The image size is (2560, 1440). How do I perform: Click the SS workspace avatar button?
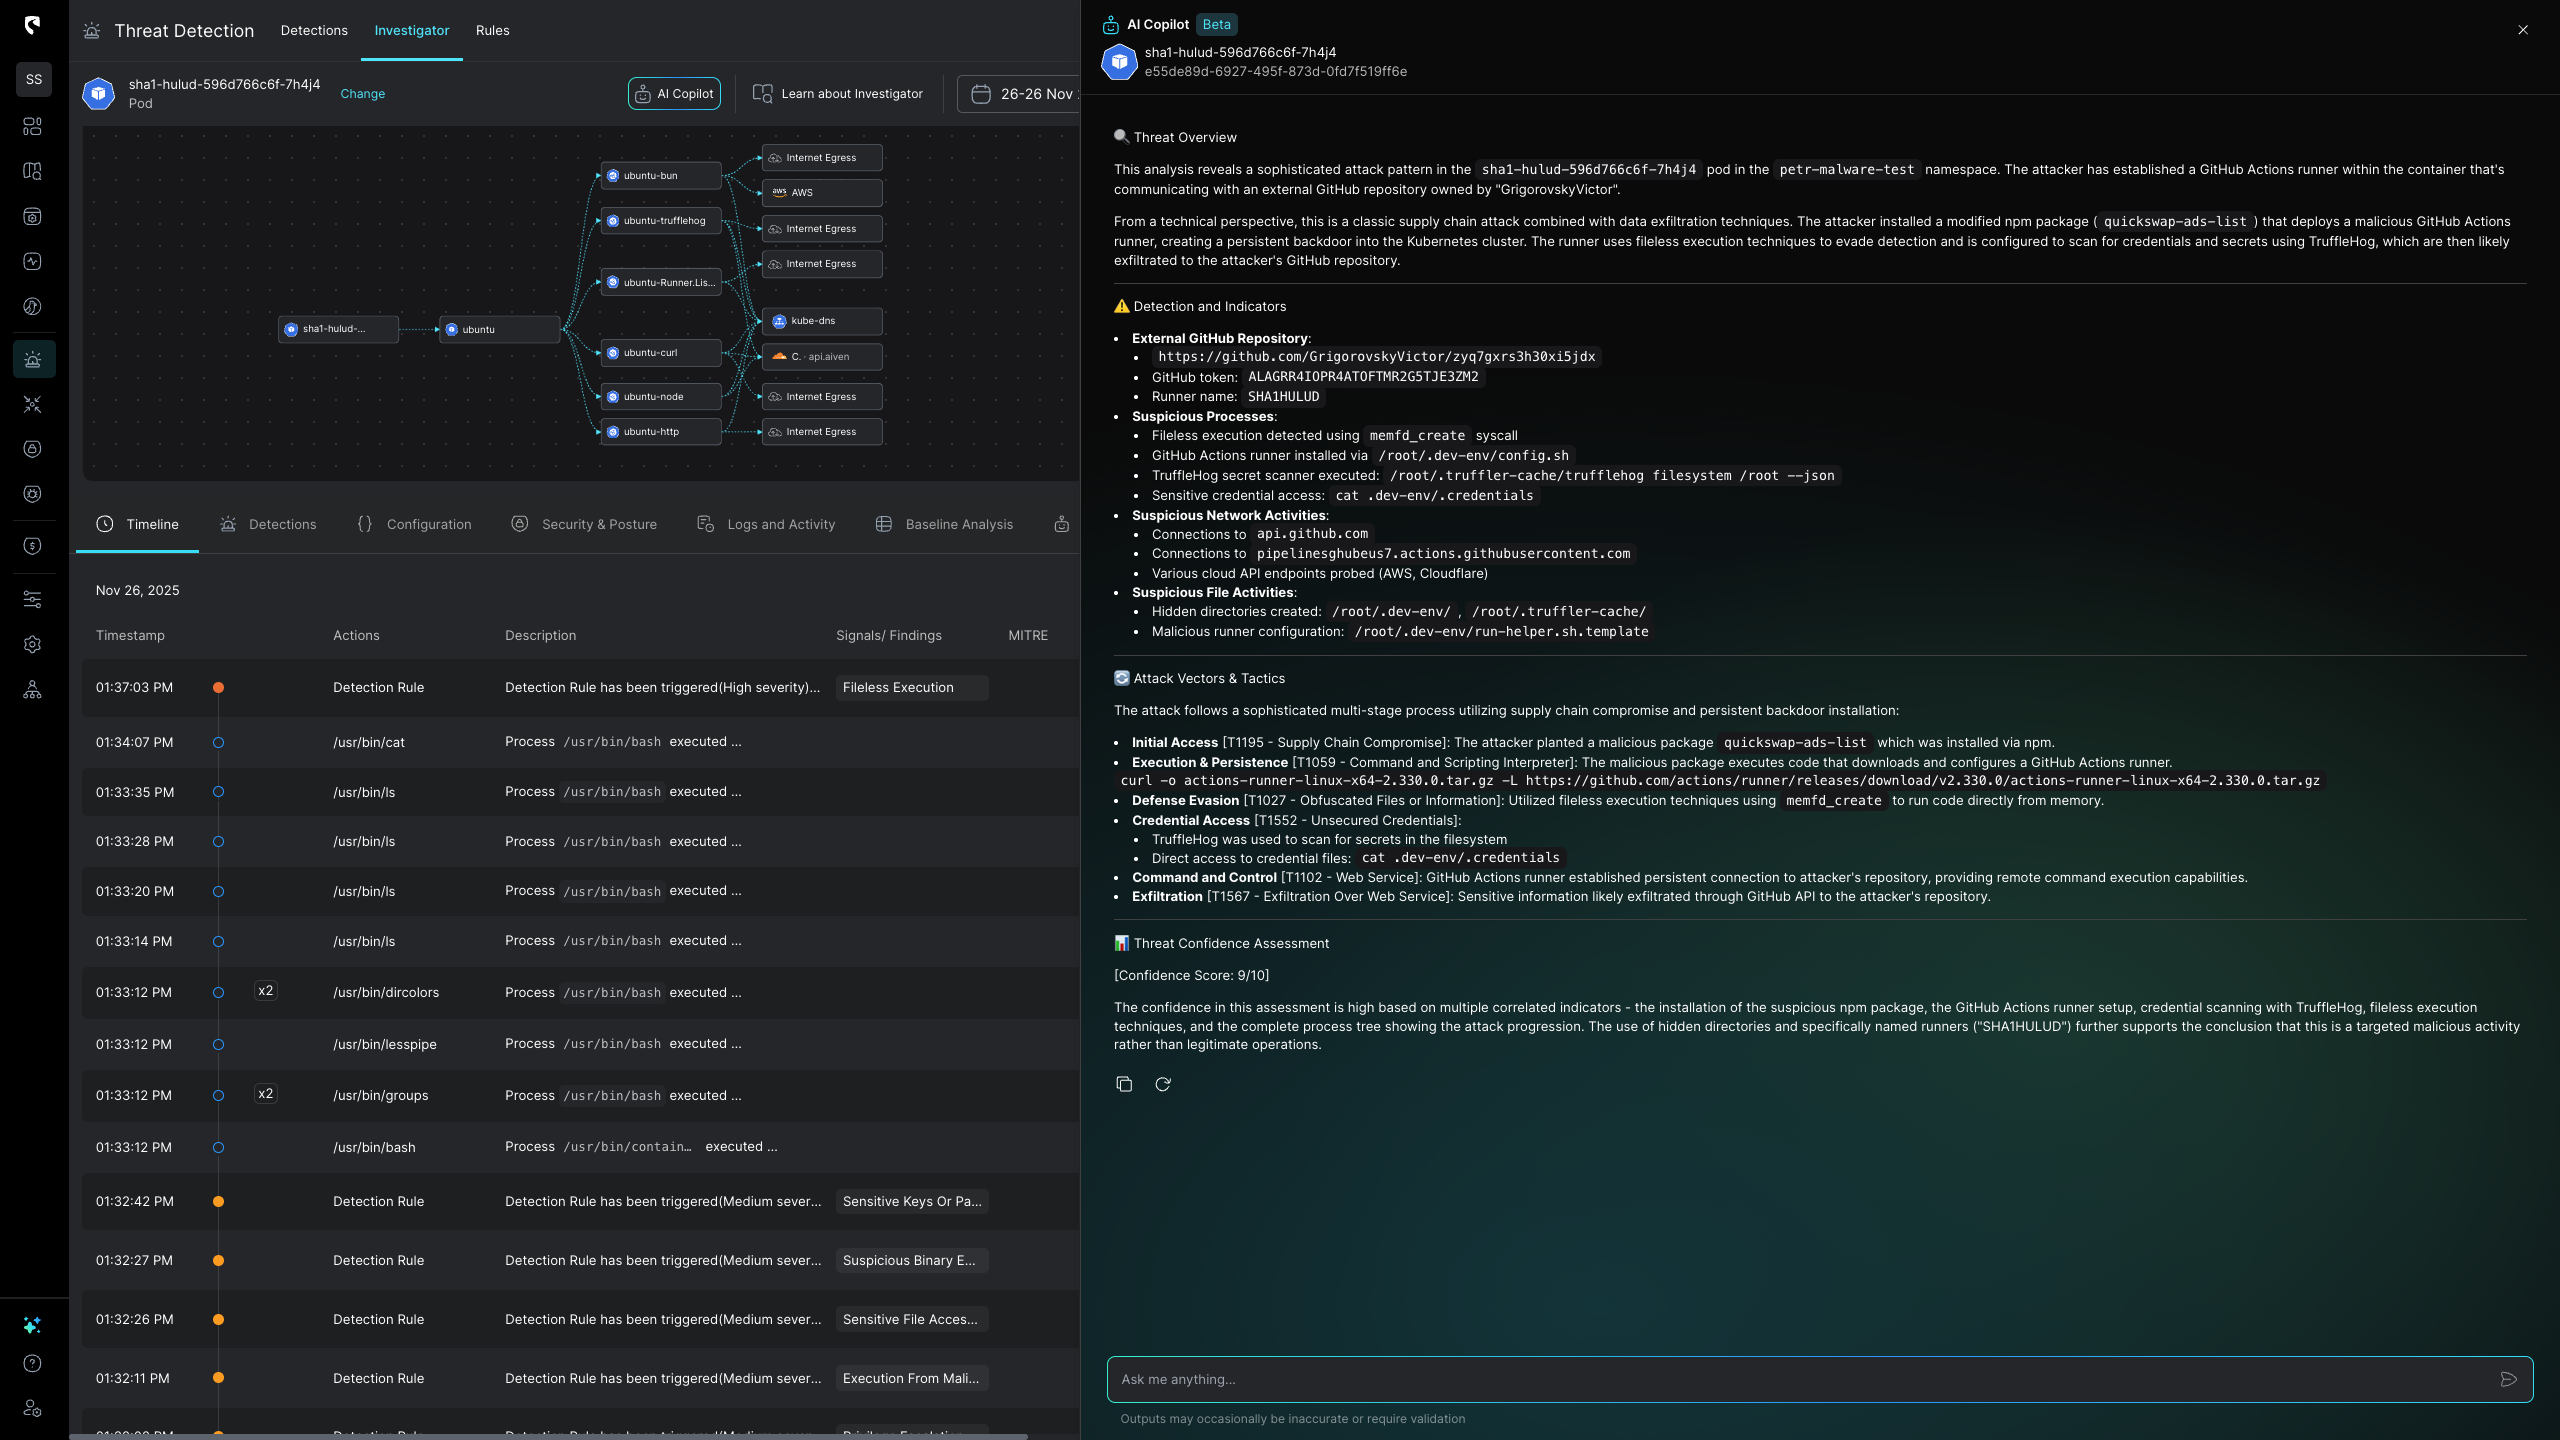[x=34, y=79]
